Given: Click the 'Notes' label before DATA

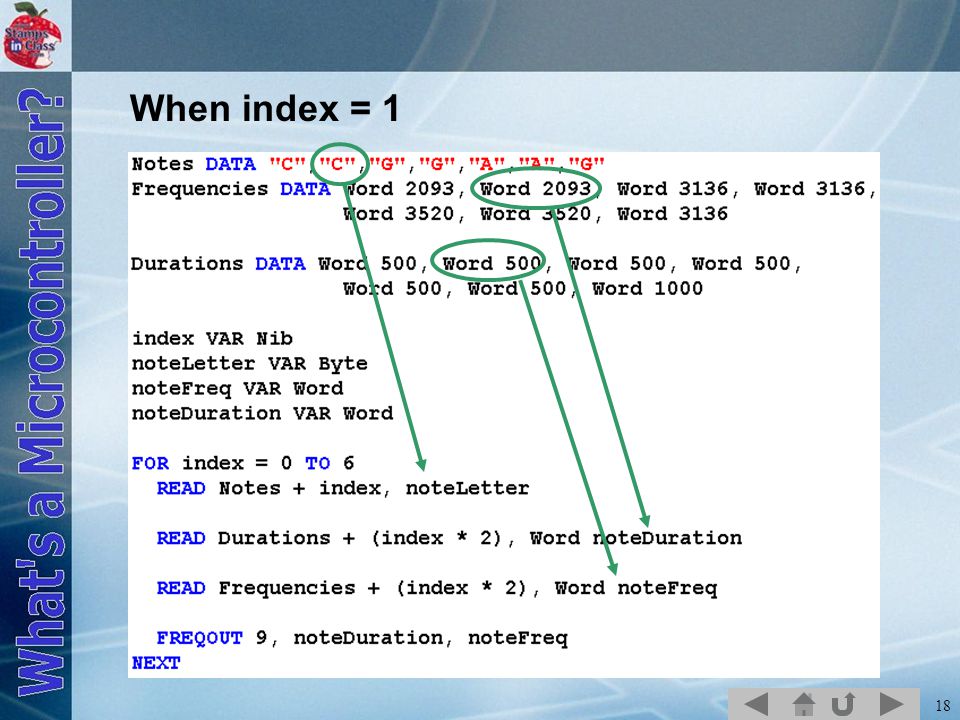Looking at the screenshot, I should click(162, 163).
